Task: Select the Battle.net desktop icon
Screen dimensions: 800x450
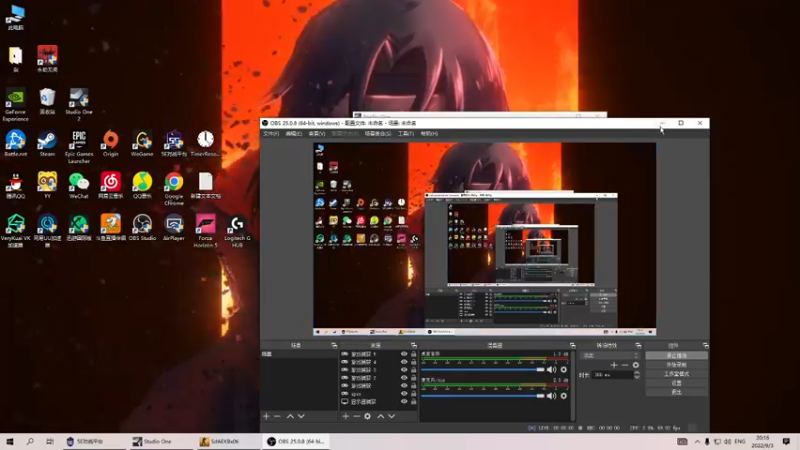Action: [15, 143]
